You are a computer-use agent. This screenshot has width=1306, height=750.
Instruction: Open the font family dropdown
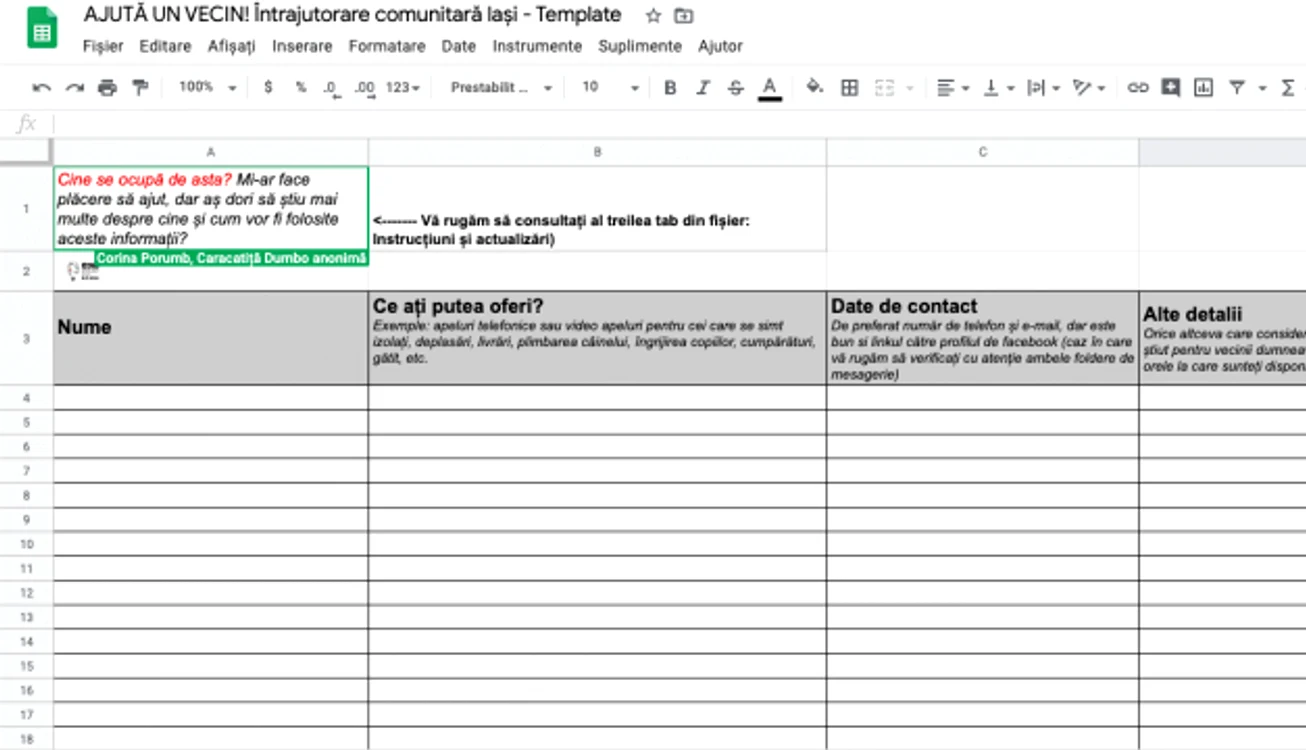tap(501, 88)
